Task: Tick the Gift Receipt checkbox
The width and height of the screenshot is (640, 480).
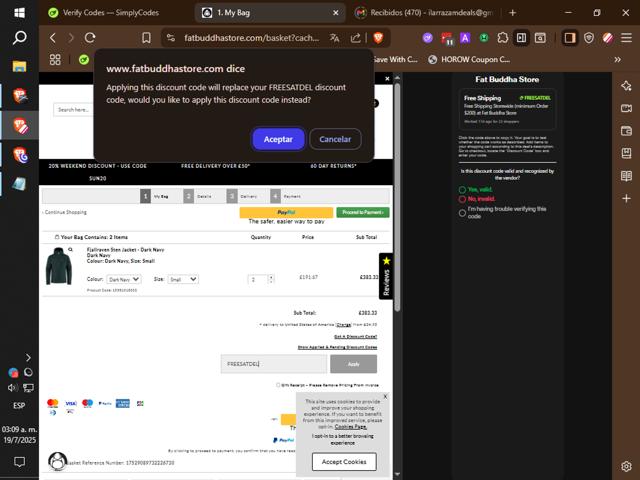Action: [278, 385]
